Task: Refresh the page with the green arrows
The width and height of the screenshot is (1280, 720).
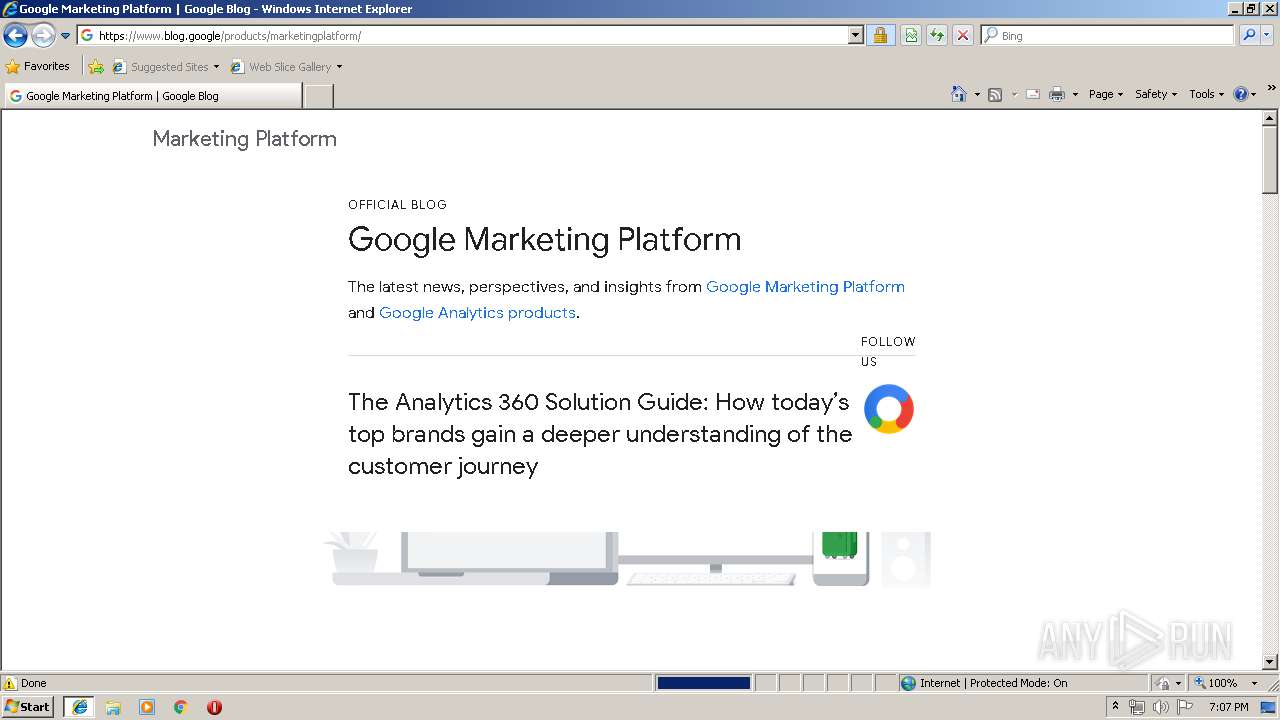Action: point(937,35)
